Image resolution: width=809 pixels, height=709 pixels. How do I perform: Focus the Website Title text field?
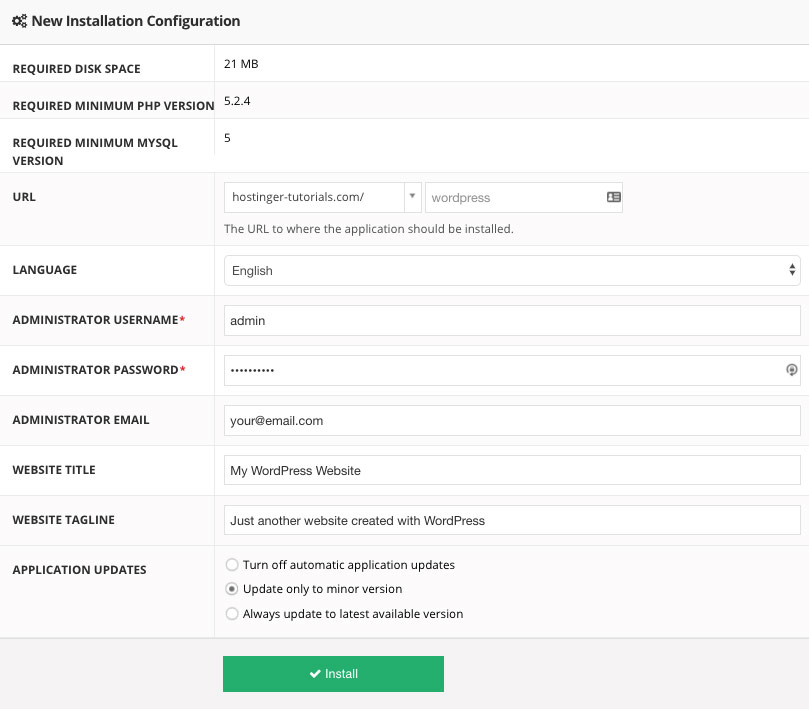512,471
